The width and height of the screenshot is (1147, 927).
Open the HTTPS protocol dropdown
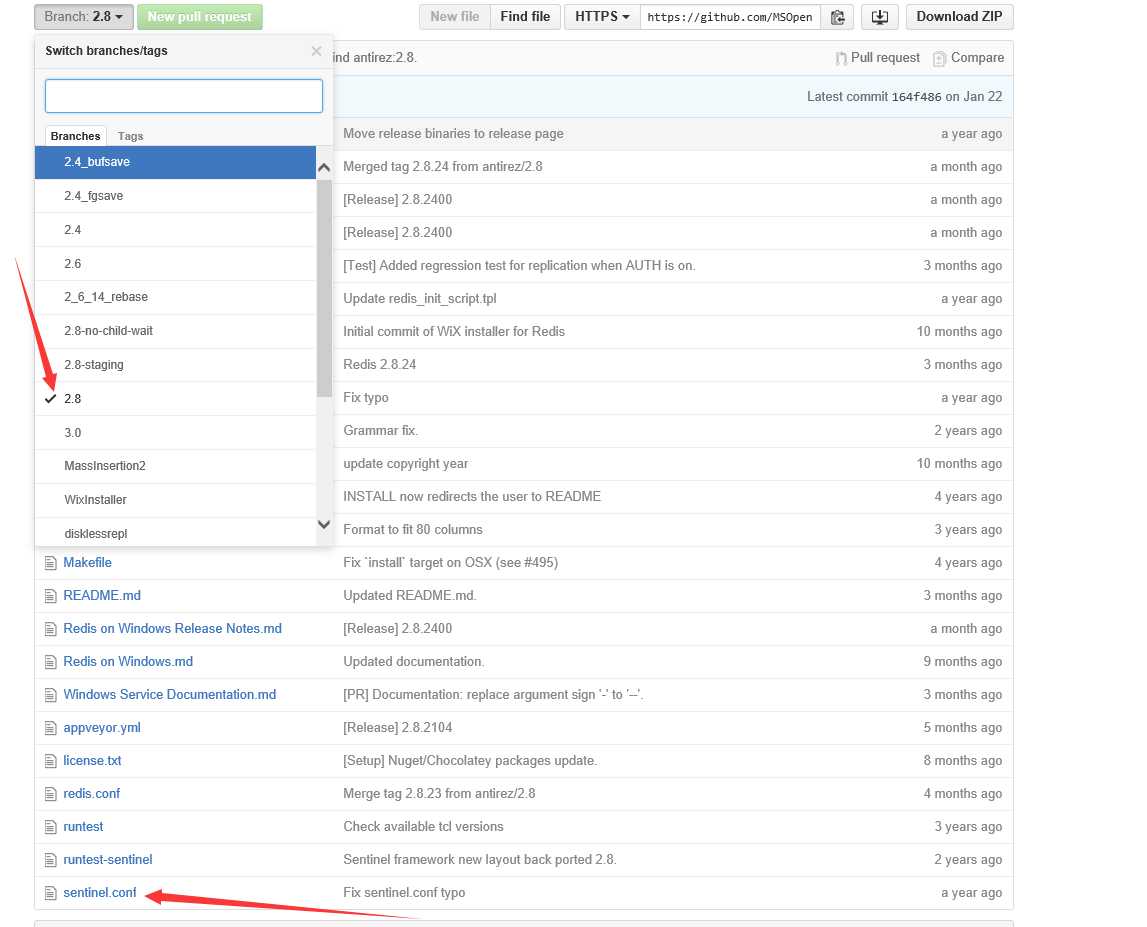click(602, 17)
